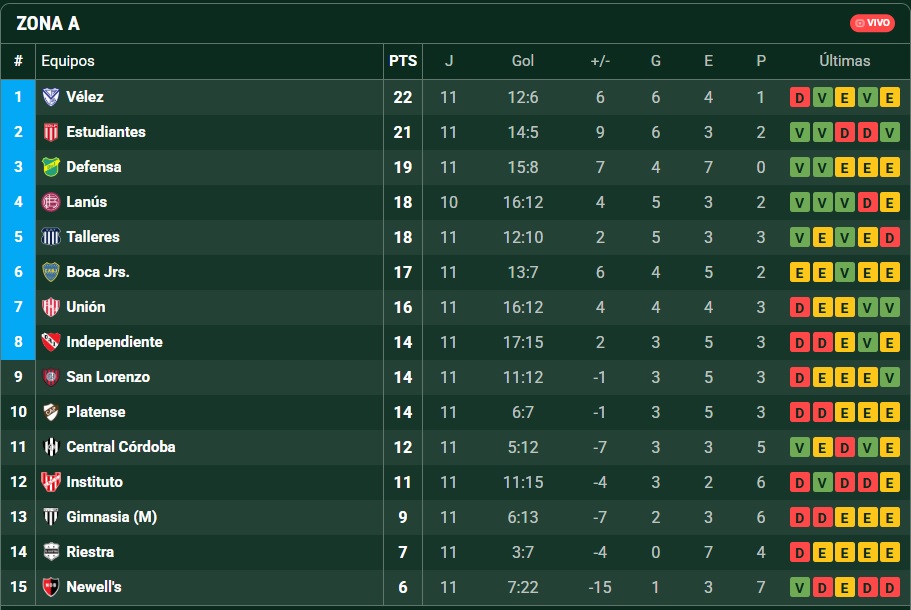Click the Lanús club crest icon
The width and height of the screenshot is (911, 610).
coord(51,202)
